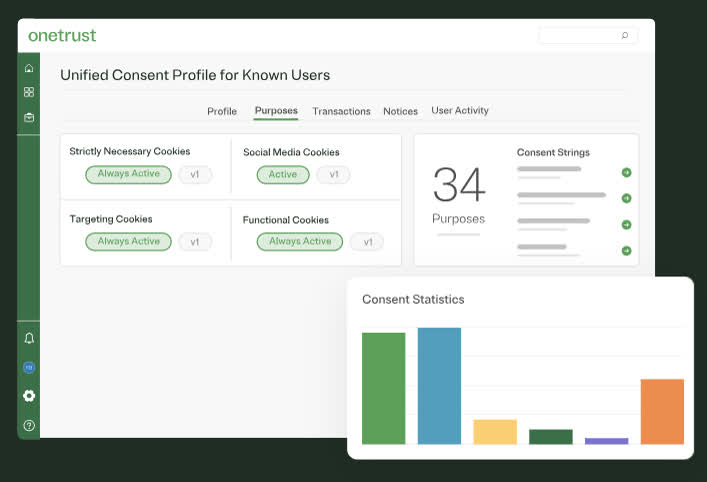Open third consent string arrow
The image size is (707, 482).
(626, 225)
